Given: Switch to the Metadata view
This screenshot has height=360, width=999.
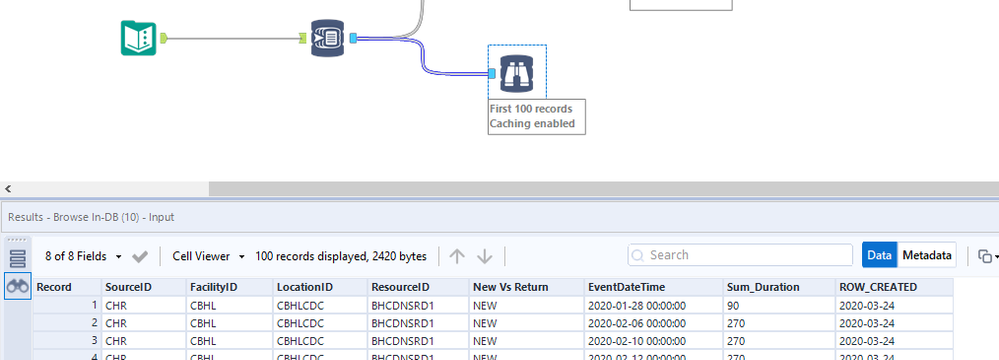Looking at the screenshot, I should (927, 255).
